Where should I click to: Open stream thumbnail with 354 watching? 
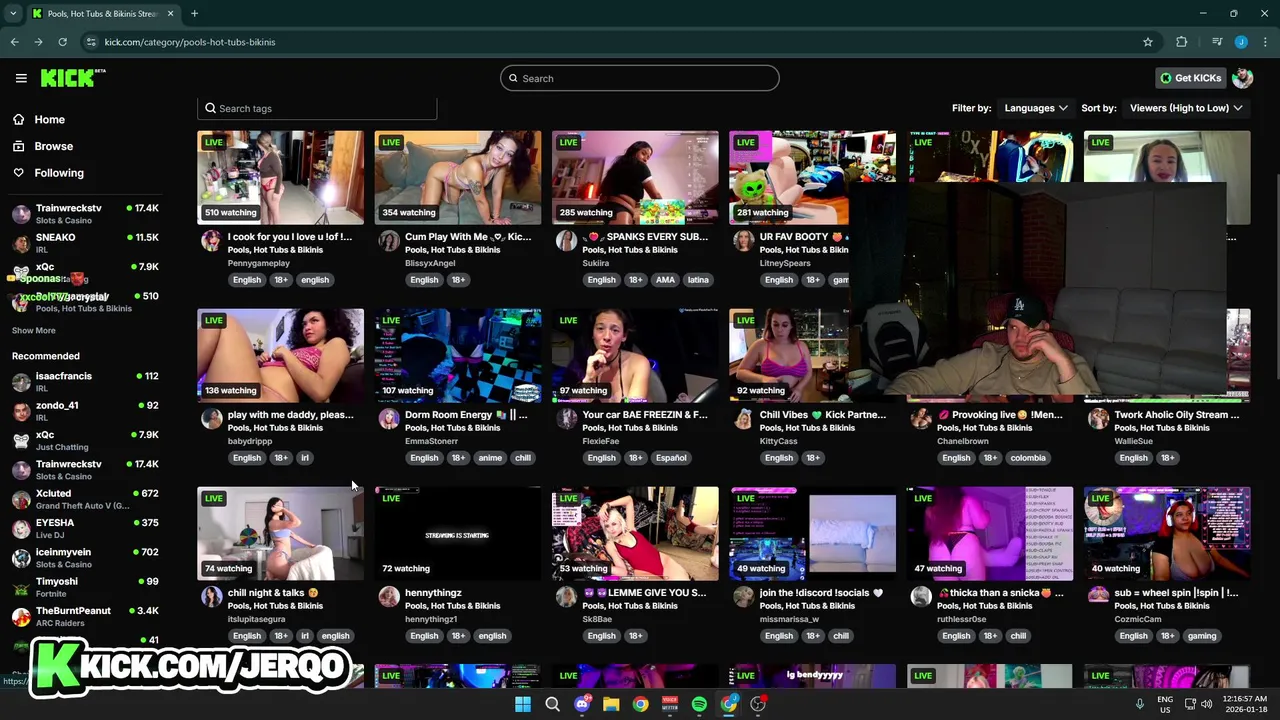(458, 177)
